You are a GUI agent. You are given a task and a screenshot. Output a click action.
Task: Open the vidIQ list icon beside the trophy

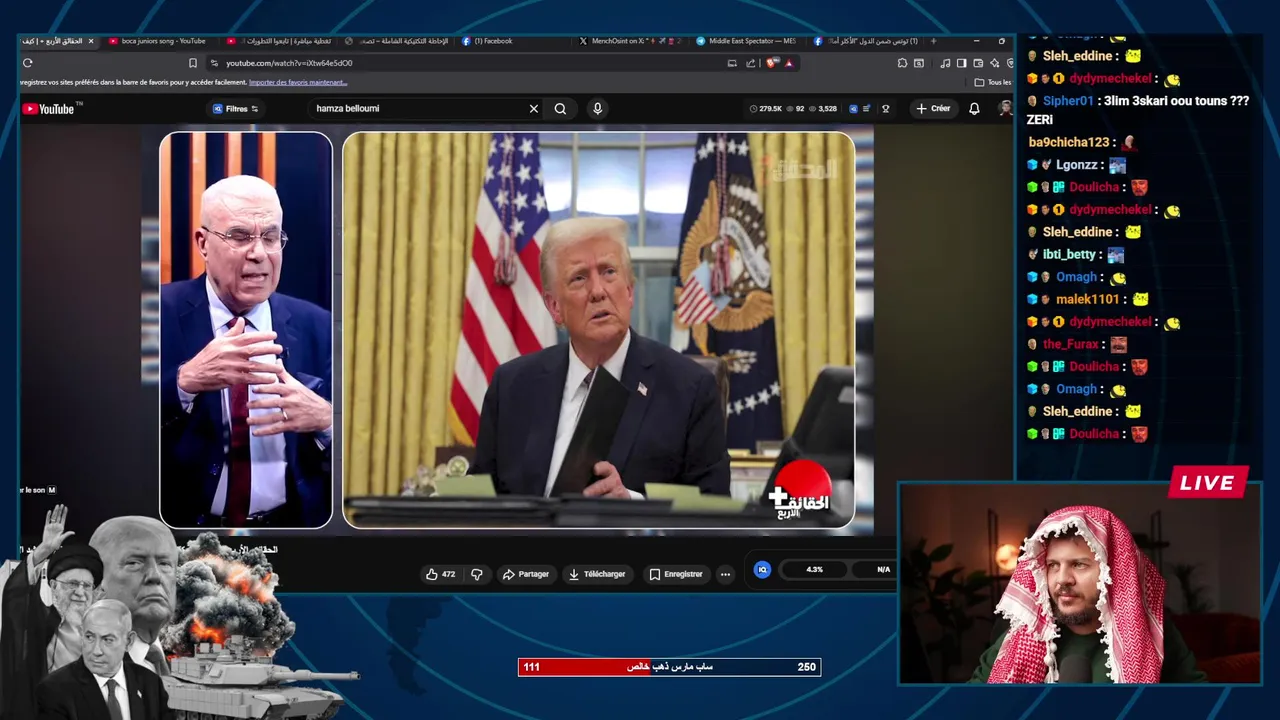coord(867,109)
